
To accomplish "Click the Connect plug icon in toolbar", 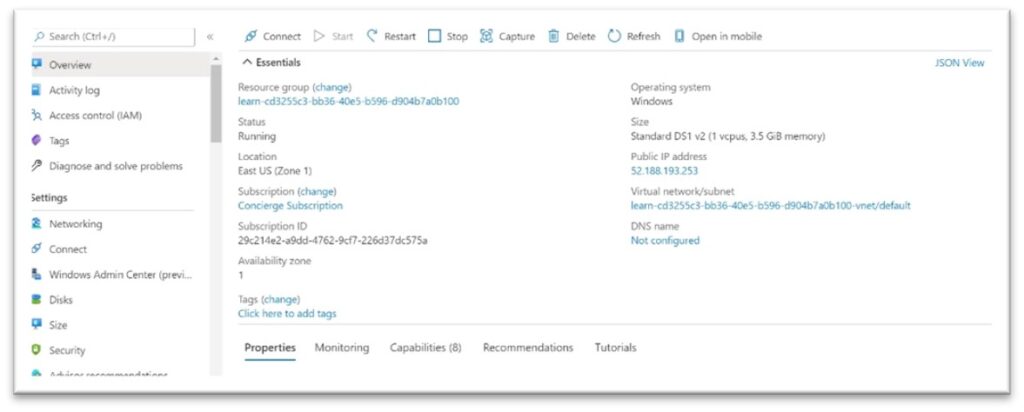I will (251, 37).
